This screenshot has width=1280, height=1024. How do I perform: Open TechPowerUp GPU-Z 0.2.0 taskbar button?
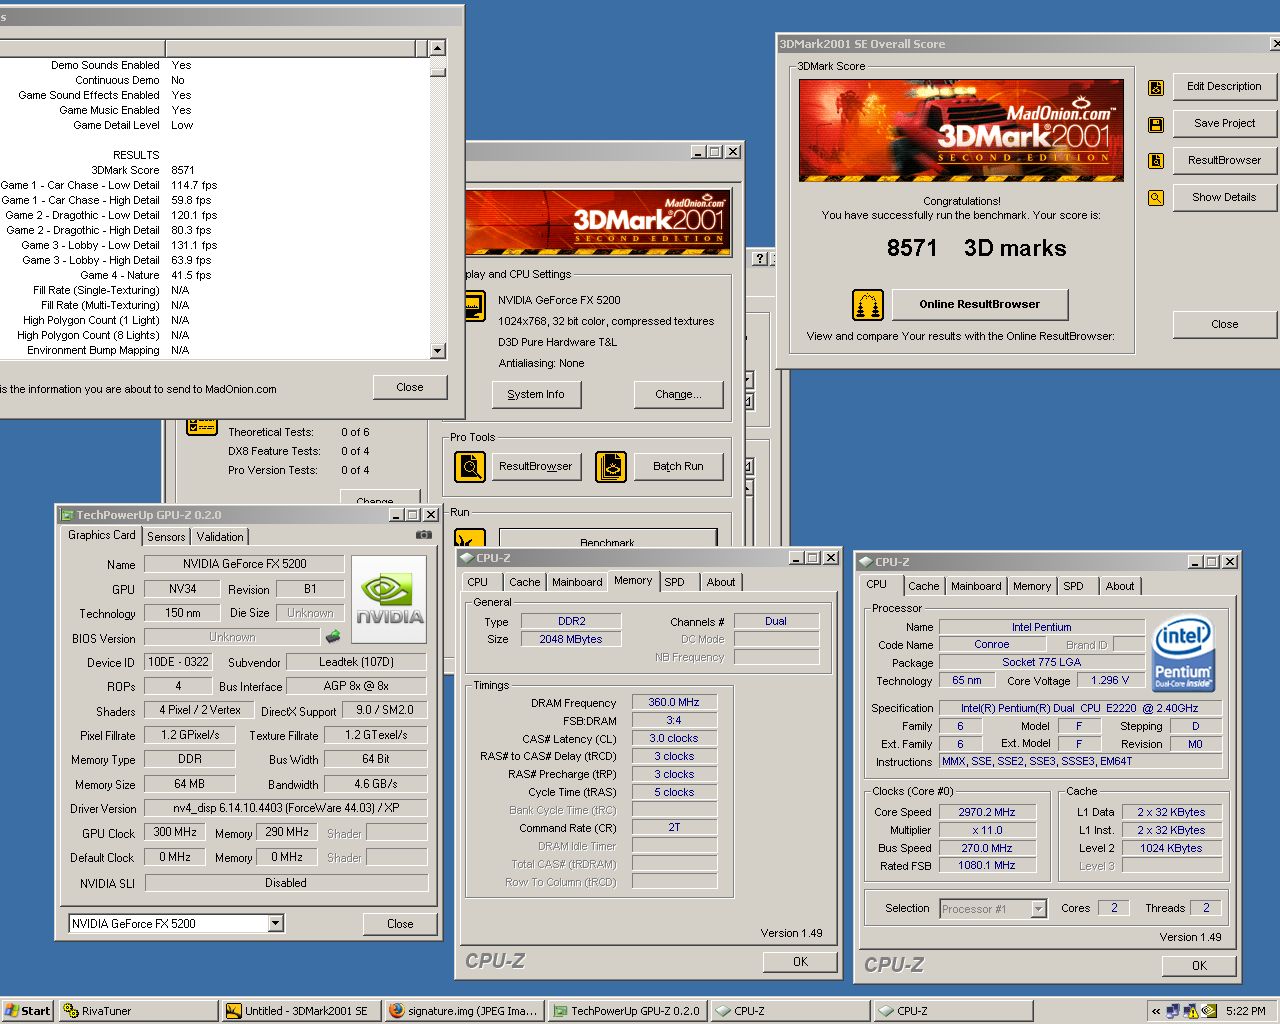point(627,1011)
